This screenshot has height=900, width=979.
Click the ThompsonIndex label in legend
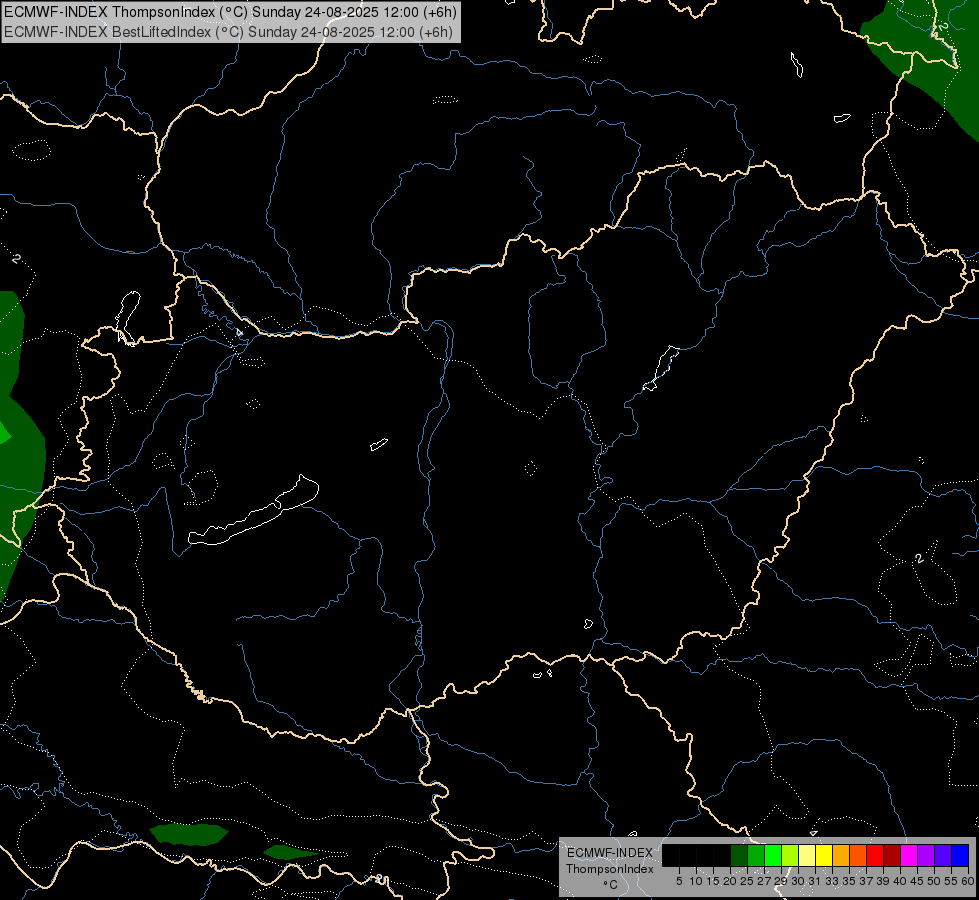click(x=610, y=869)
